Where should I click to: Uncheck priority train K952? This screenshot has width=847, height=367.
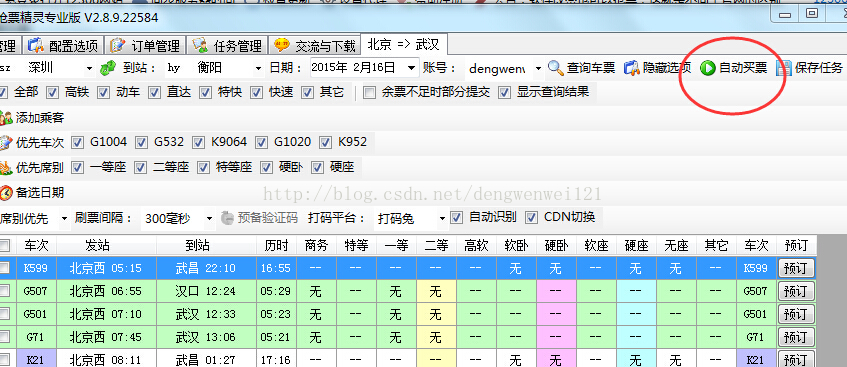point(326,143)
